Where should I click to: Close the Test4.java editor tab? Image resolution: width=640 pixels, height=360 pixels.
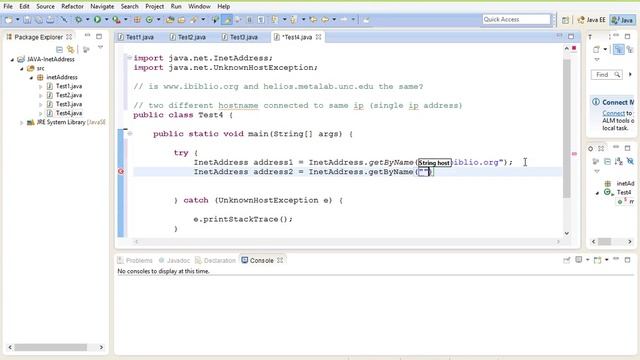[x=318, y=37]
